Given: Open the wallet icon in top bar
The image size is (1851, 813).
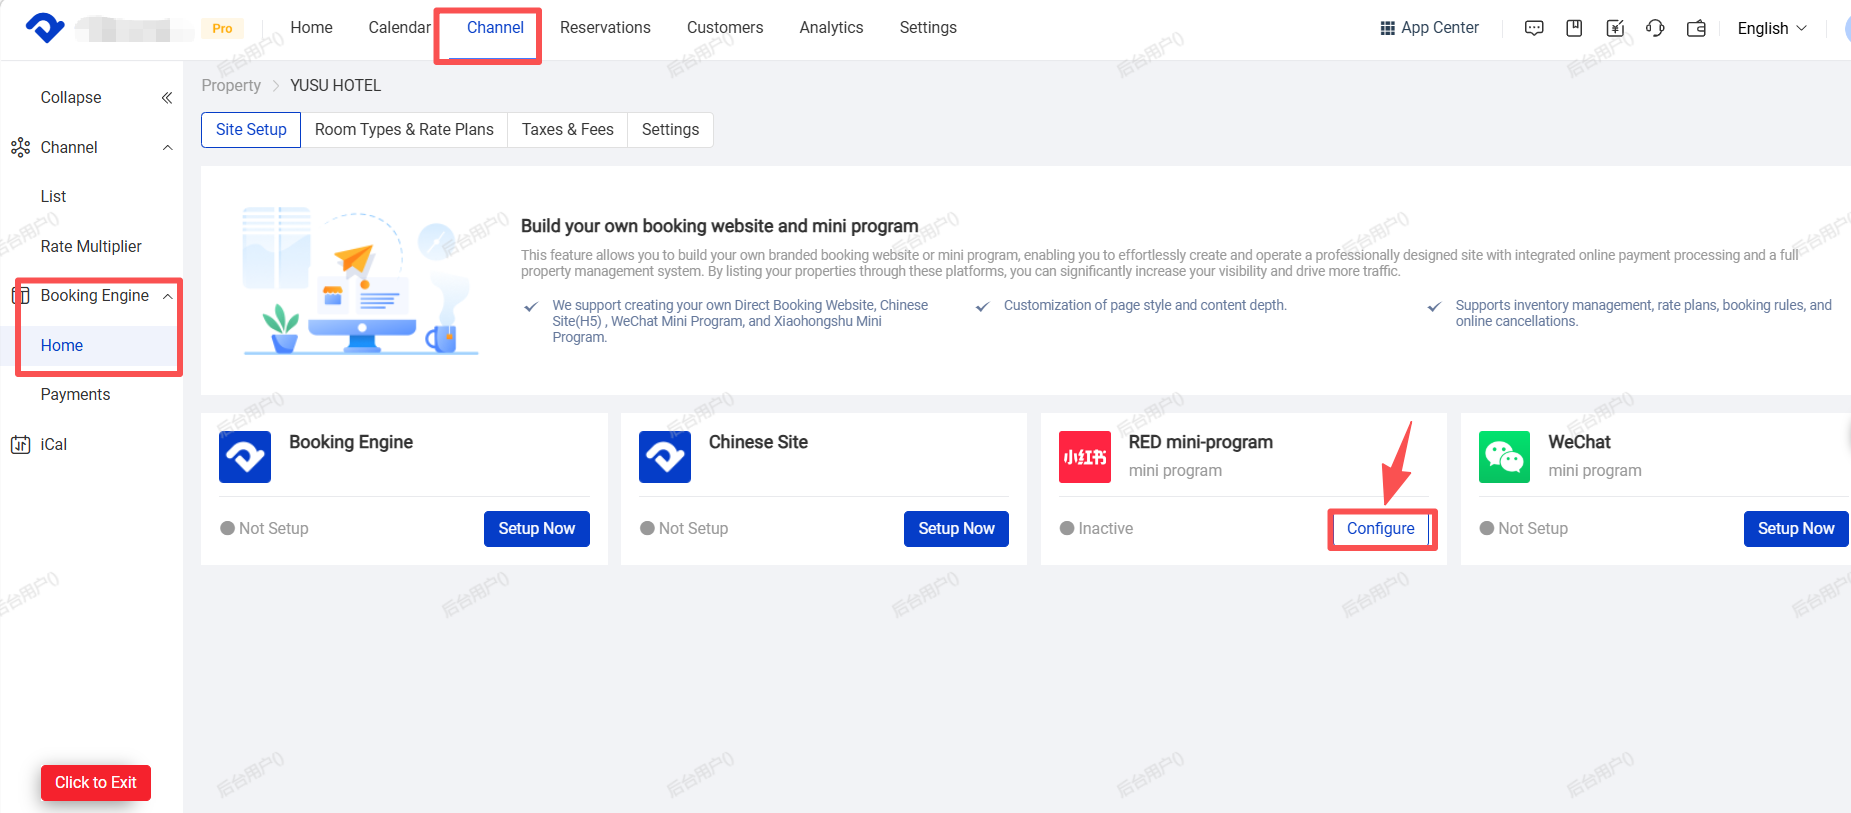Looking at the screenshot, I should tap(1696, 28).
